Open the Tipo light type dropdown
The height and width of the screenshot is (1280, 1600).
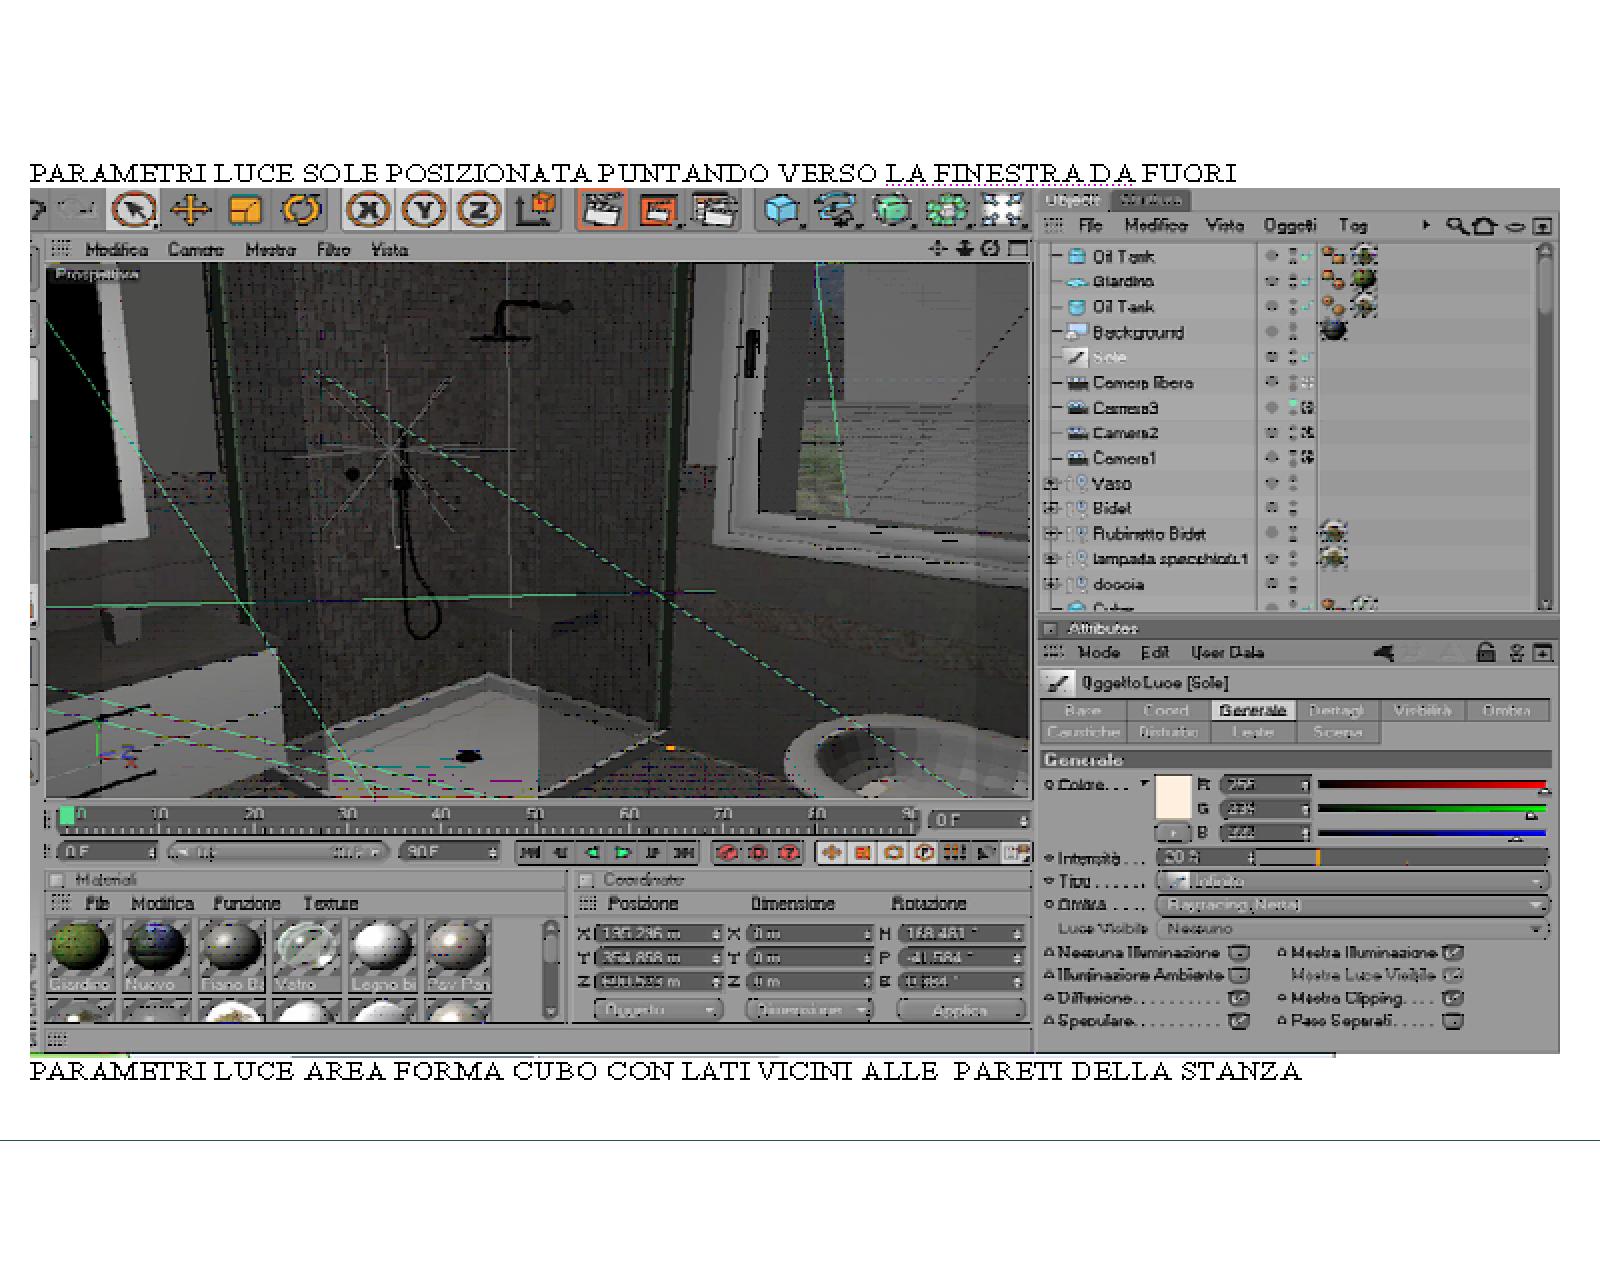coord(1352,882)
